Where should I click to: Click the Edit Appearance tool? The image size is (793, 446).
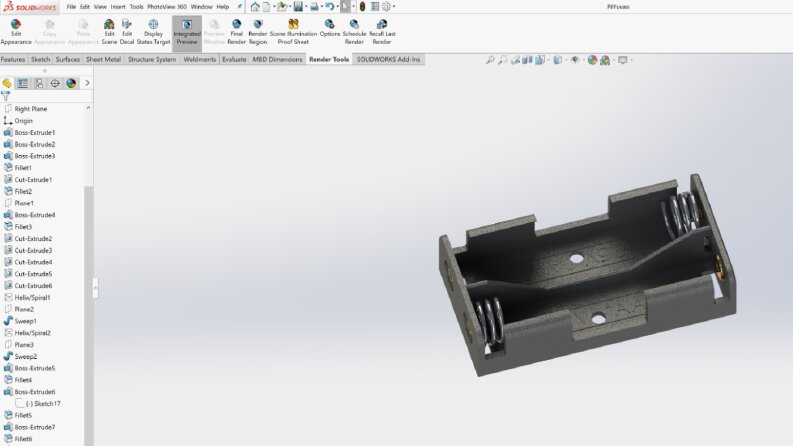pyautogui.click(x=16, y=32)
